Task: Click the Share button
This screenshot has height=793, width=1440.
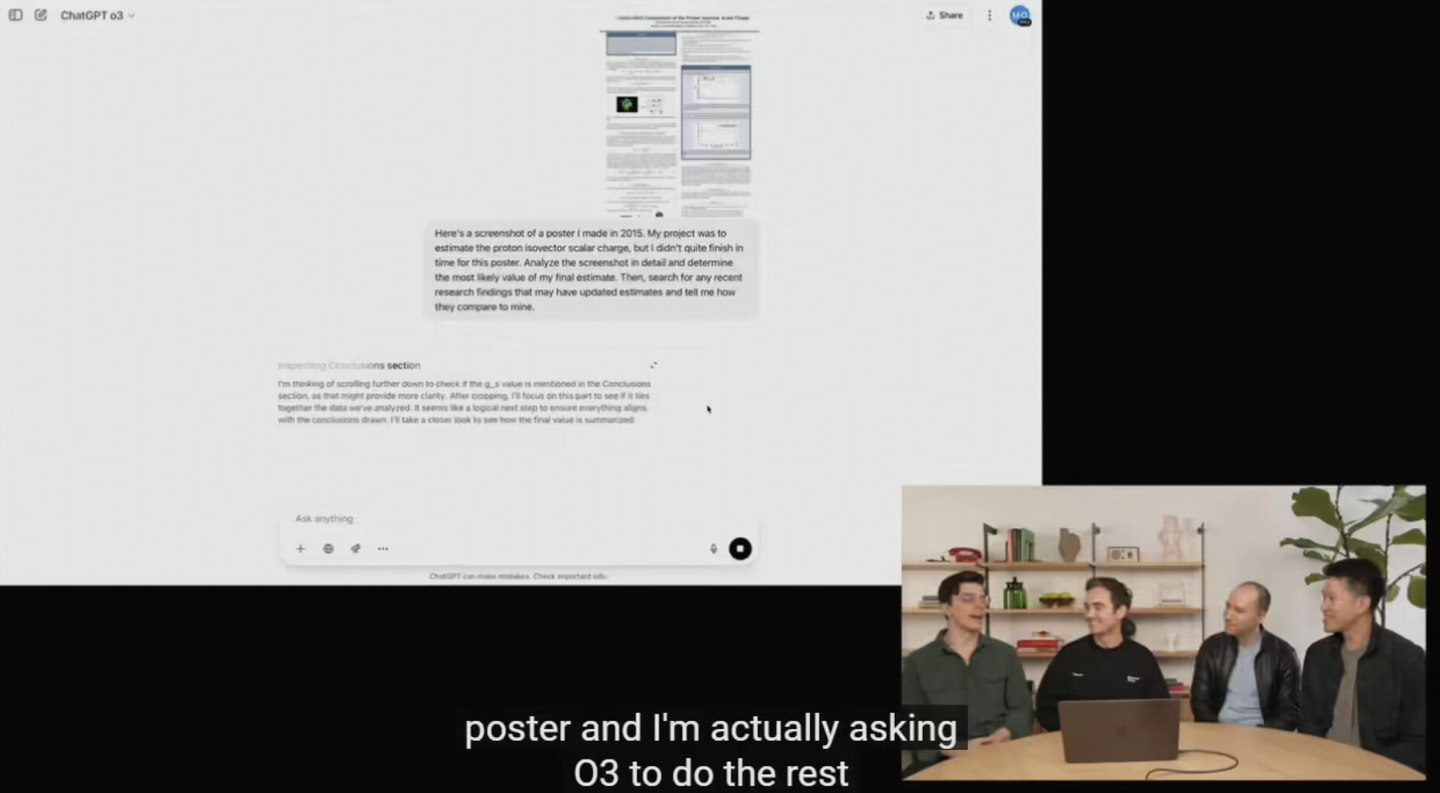Action: coord(945,15)
